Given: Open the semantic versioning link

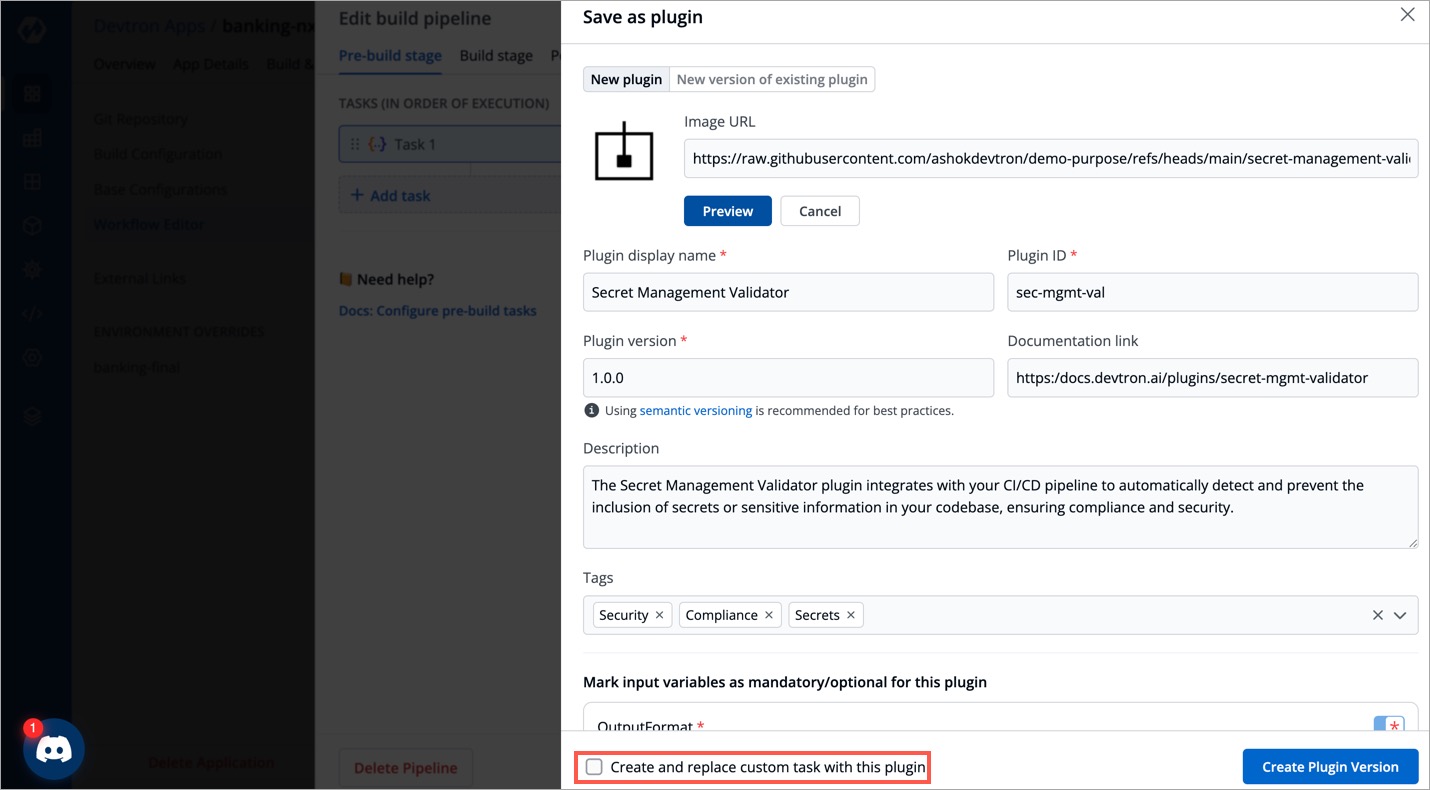Looking at the screenshot, I should 695,410.
